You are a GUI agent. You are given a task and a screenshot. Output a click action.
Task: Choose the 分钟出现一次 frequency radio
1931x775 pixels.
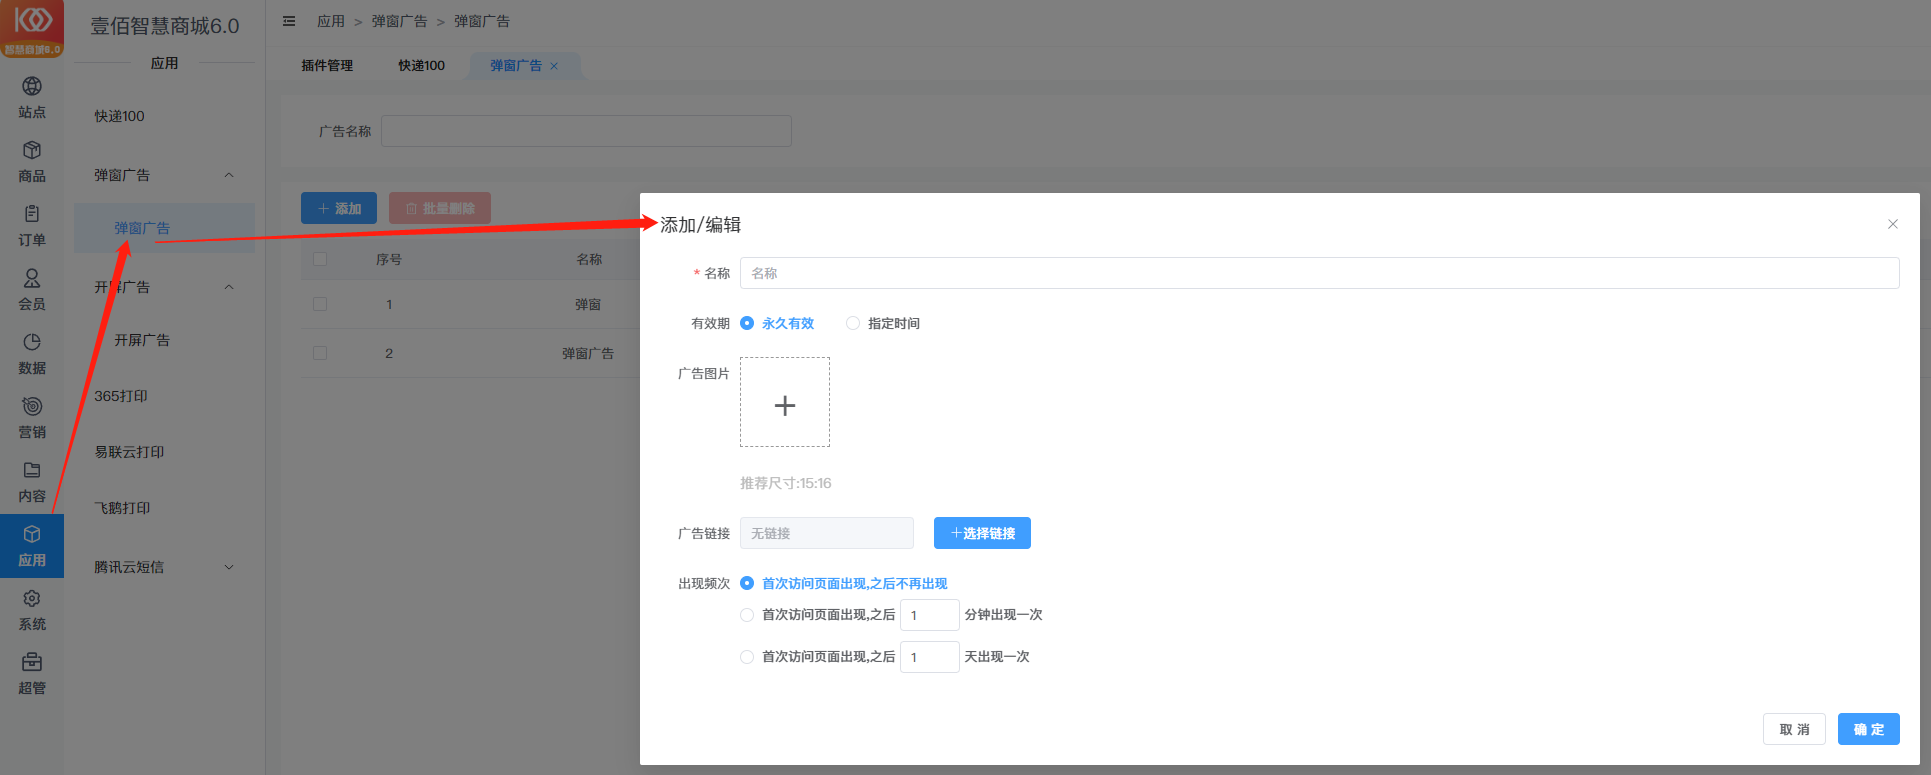[x=747, y=615]
